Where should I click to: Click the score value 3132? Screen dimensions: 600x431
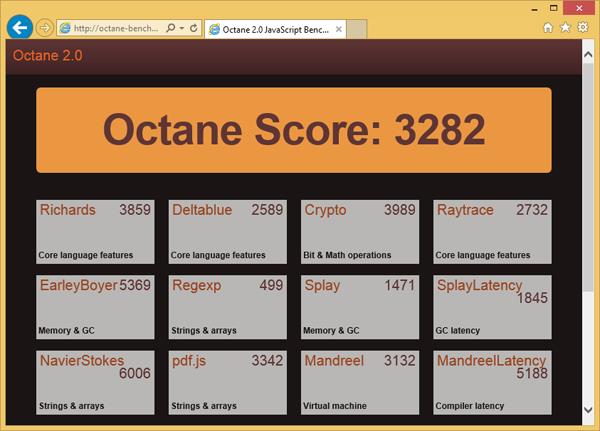click(x=399, y=361)
